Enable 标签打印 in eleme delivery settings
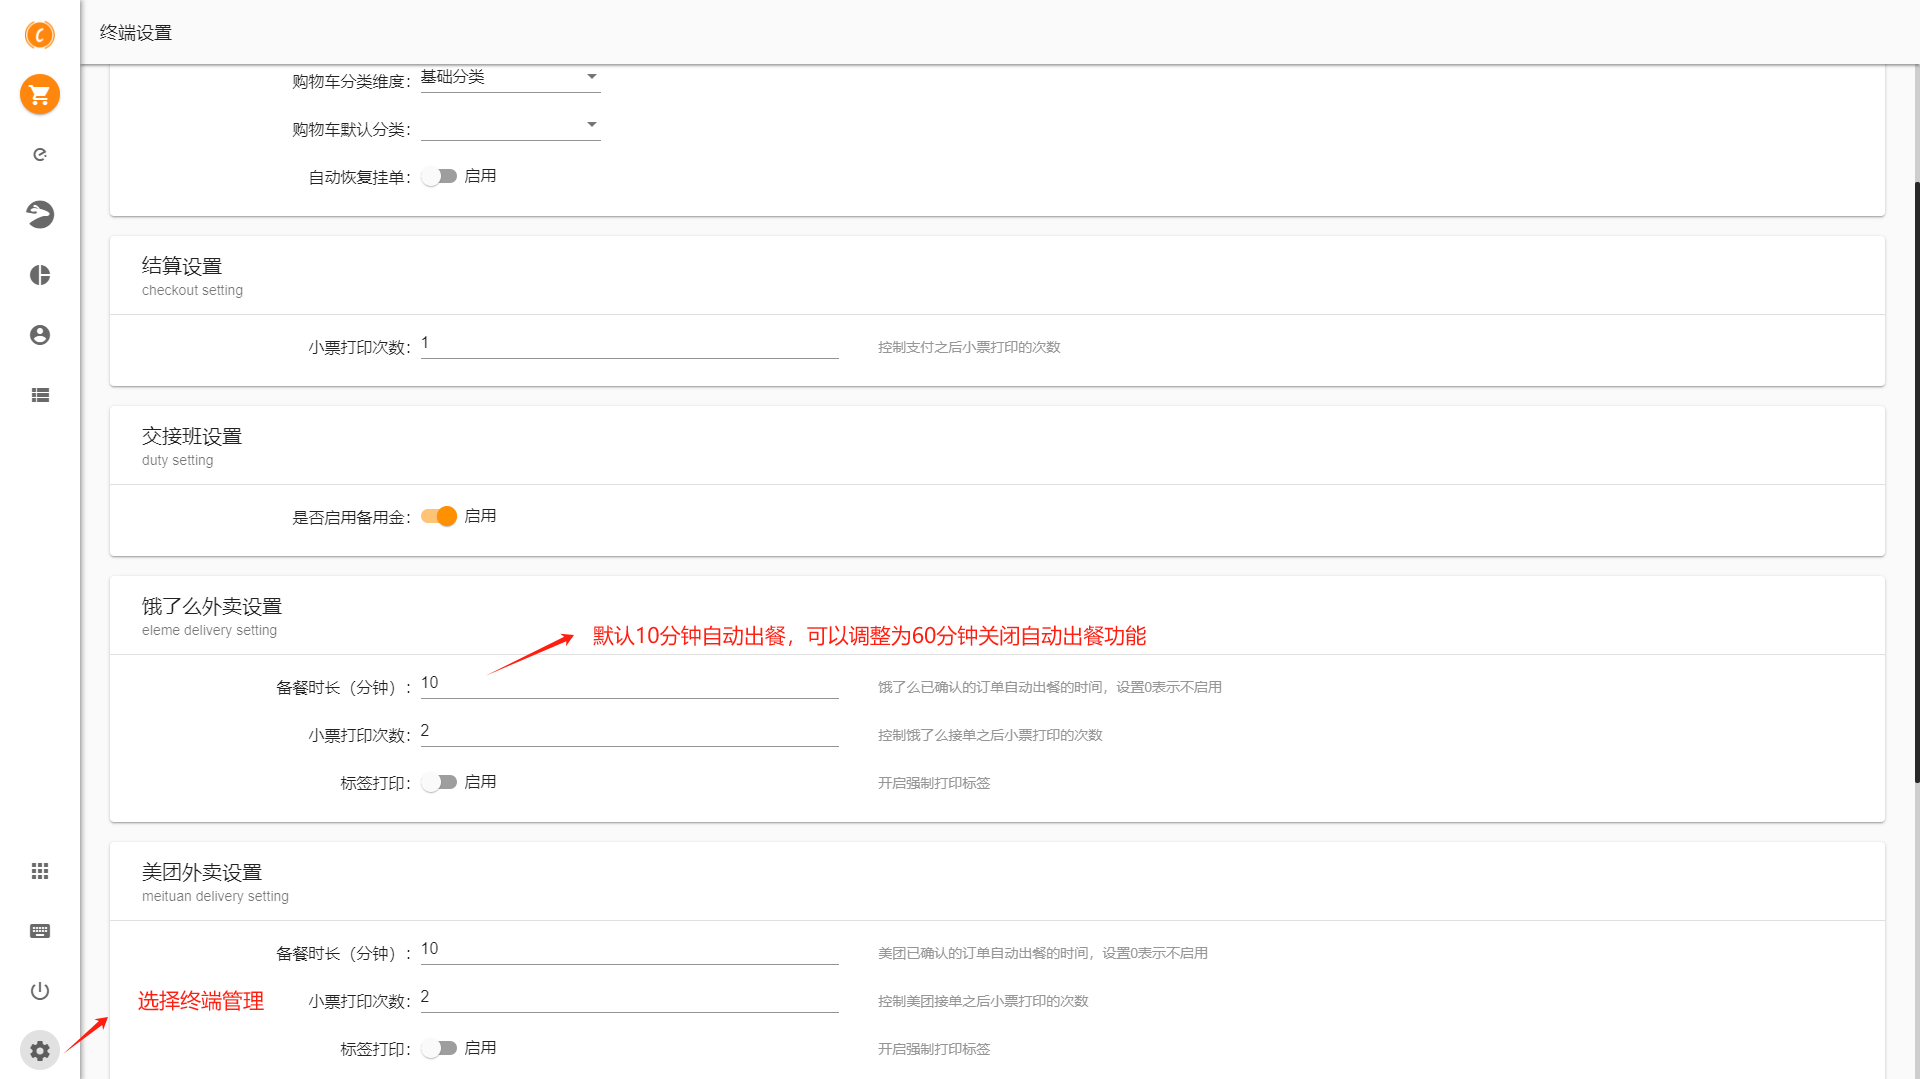 439,783
